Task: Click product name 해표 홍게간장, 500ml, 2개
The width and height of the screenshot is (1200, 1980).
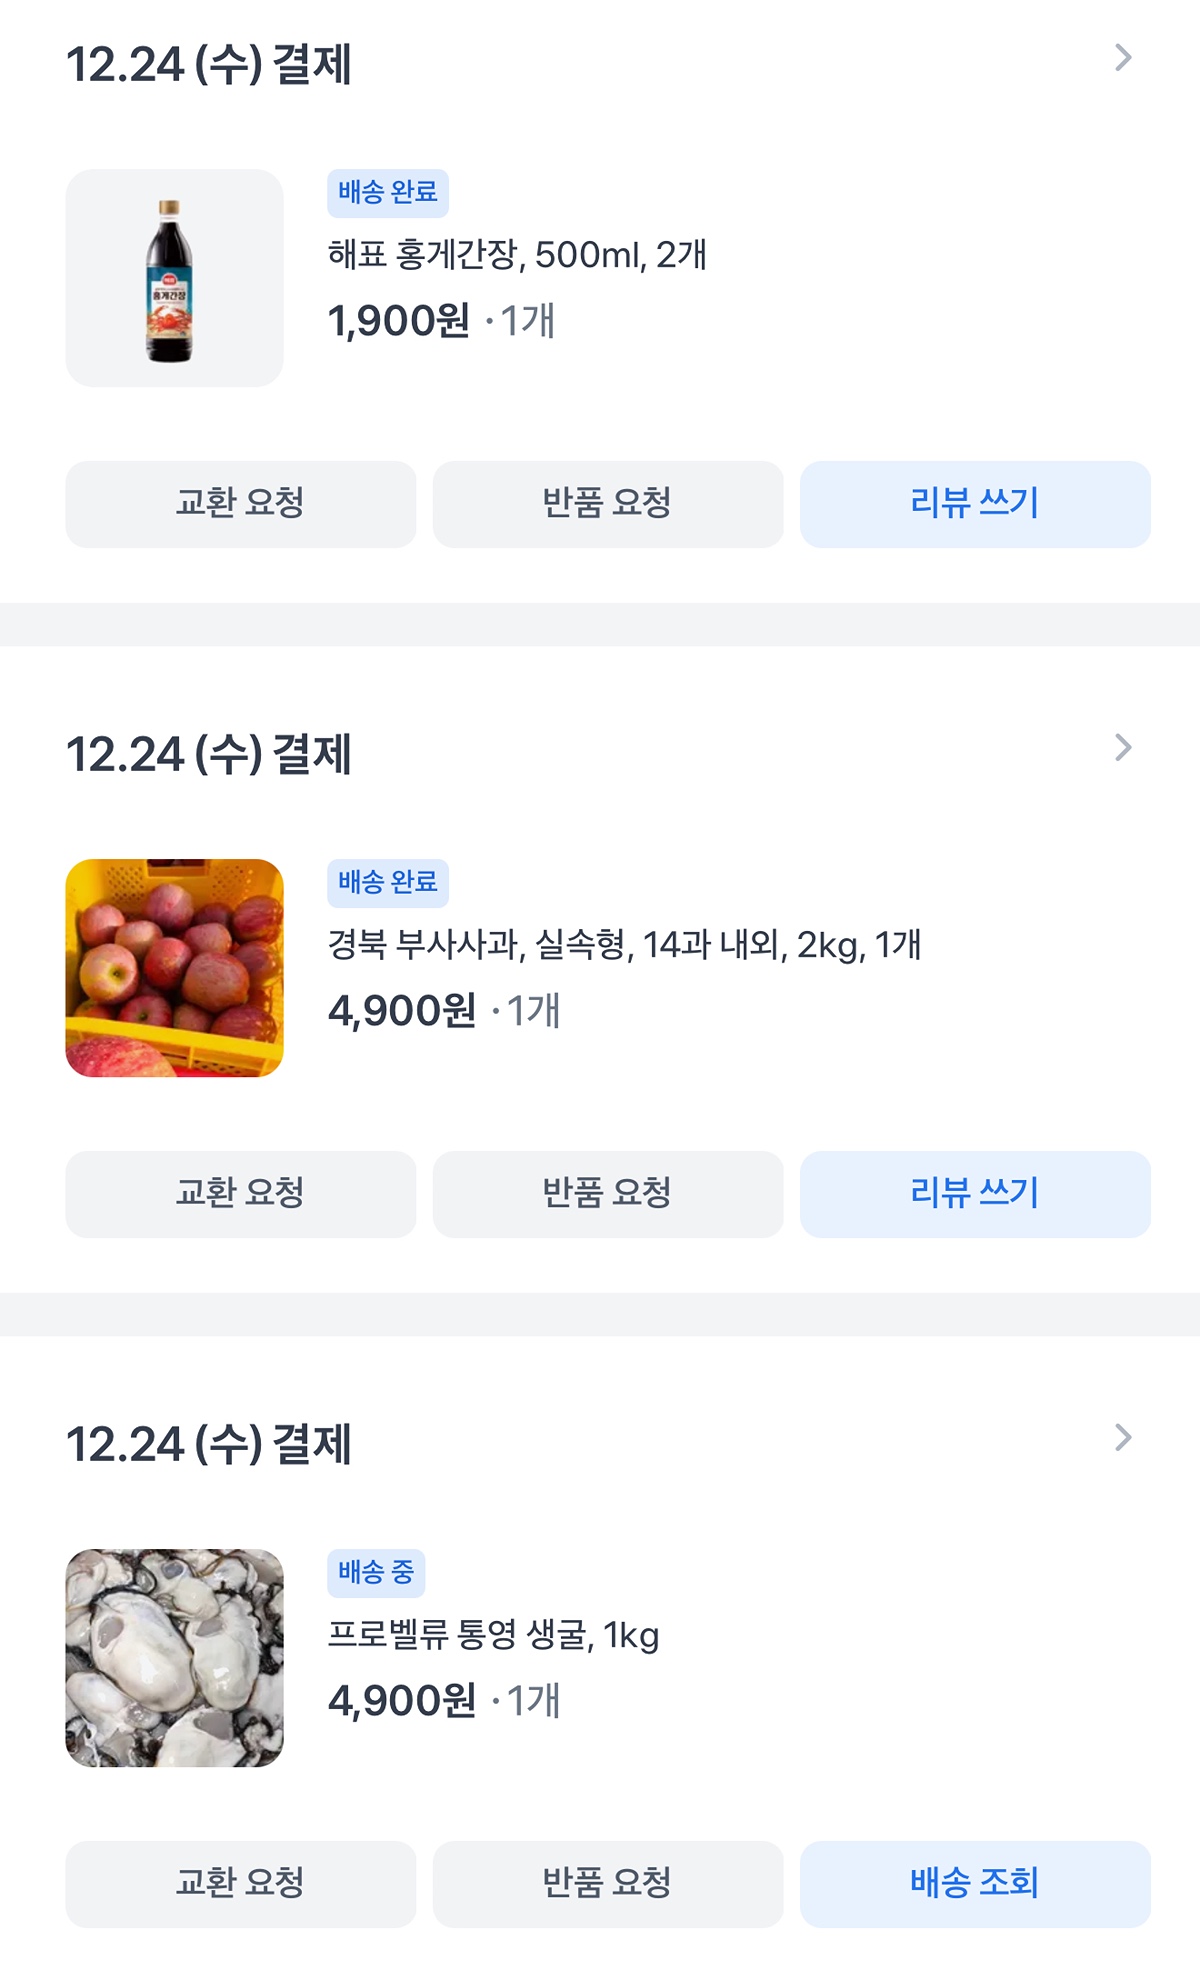Action: [517, 255]
